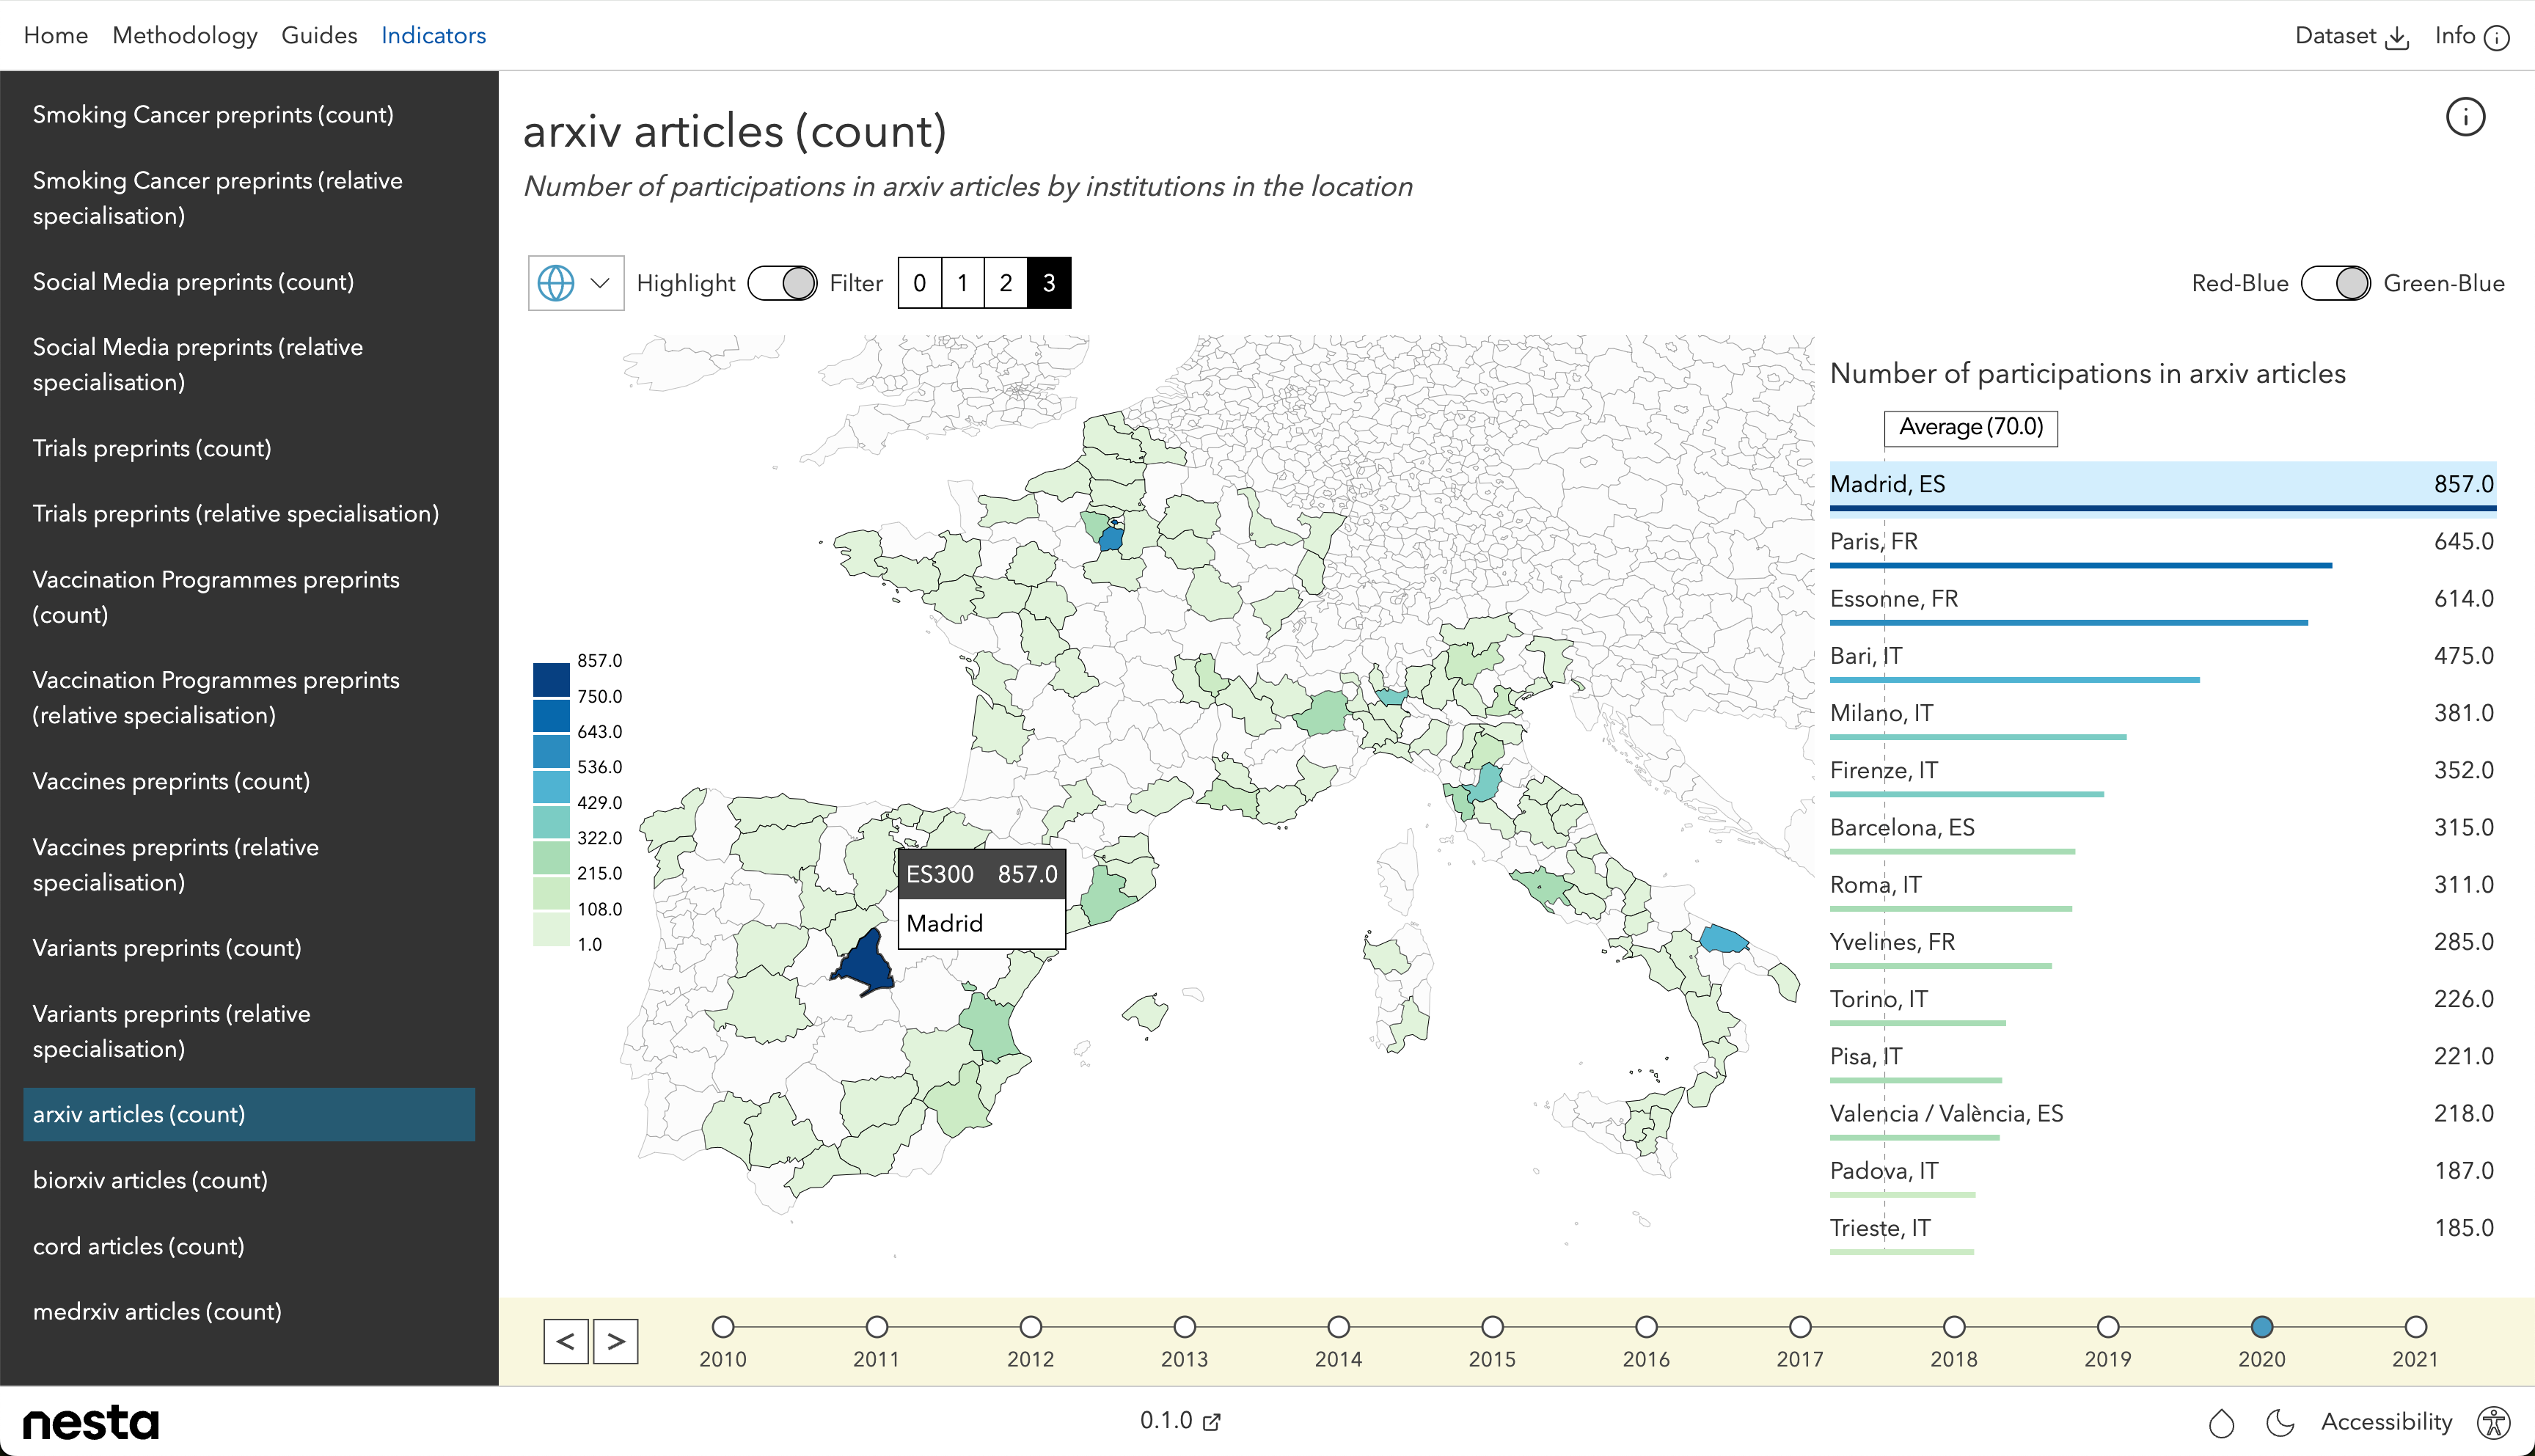Click the Dataset download icon
2535x1456 pixels.
click(2397, 38)
